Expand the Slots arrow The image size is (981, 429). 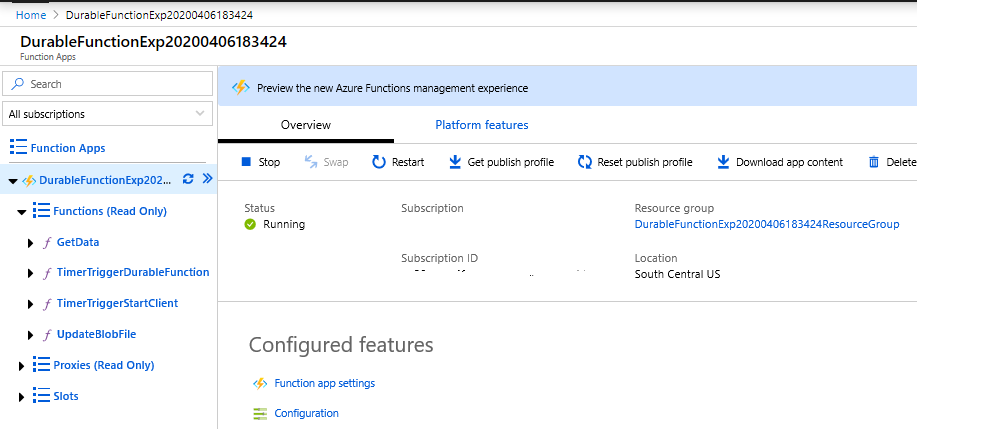click(22, 397)
